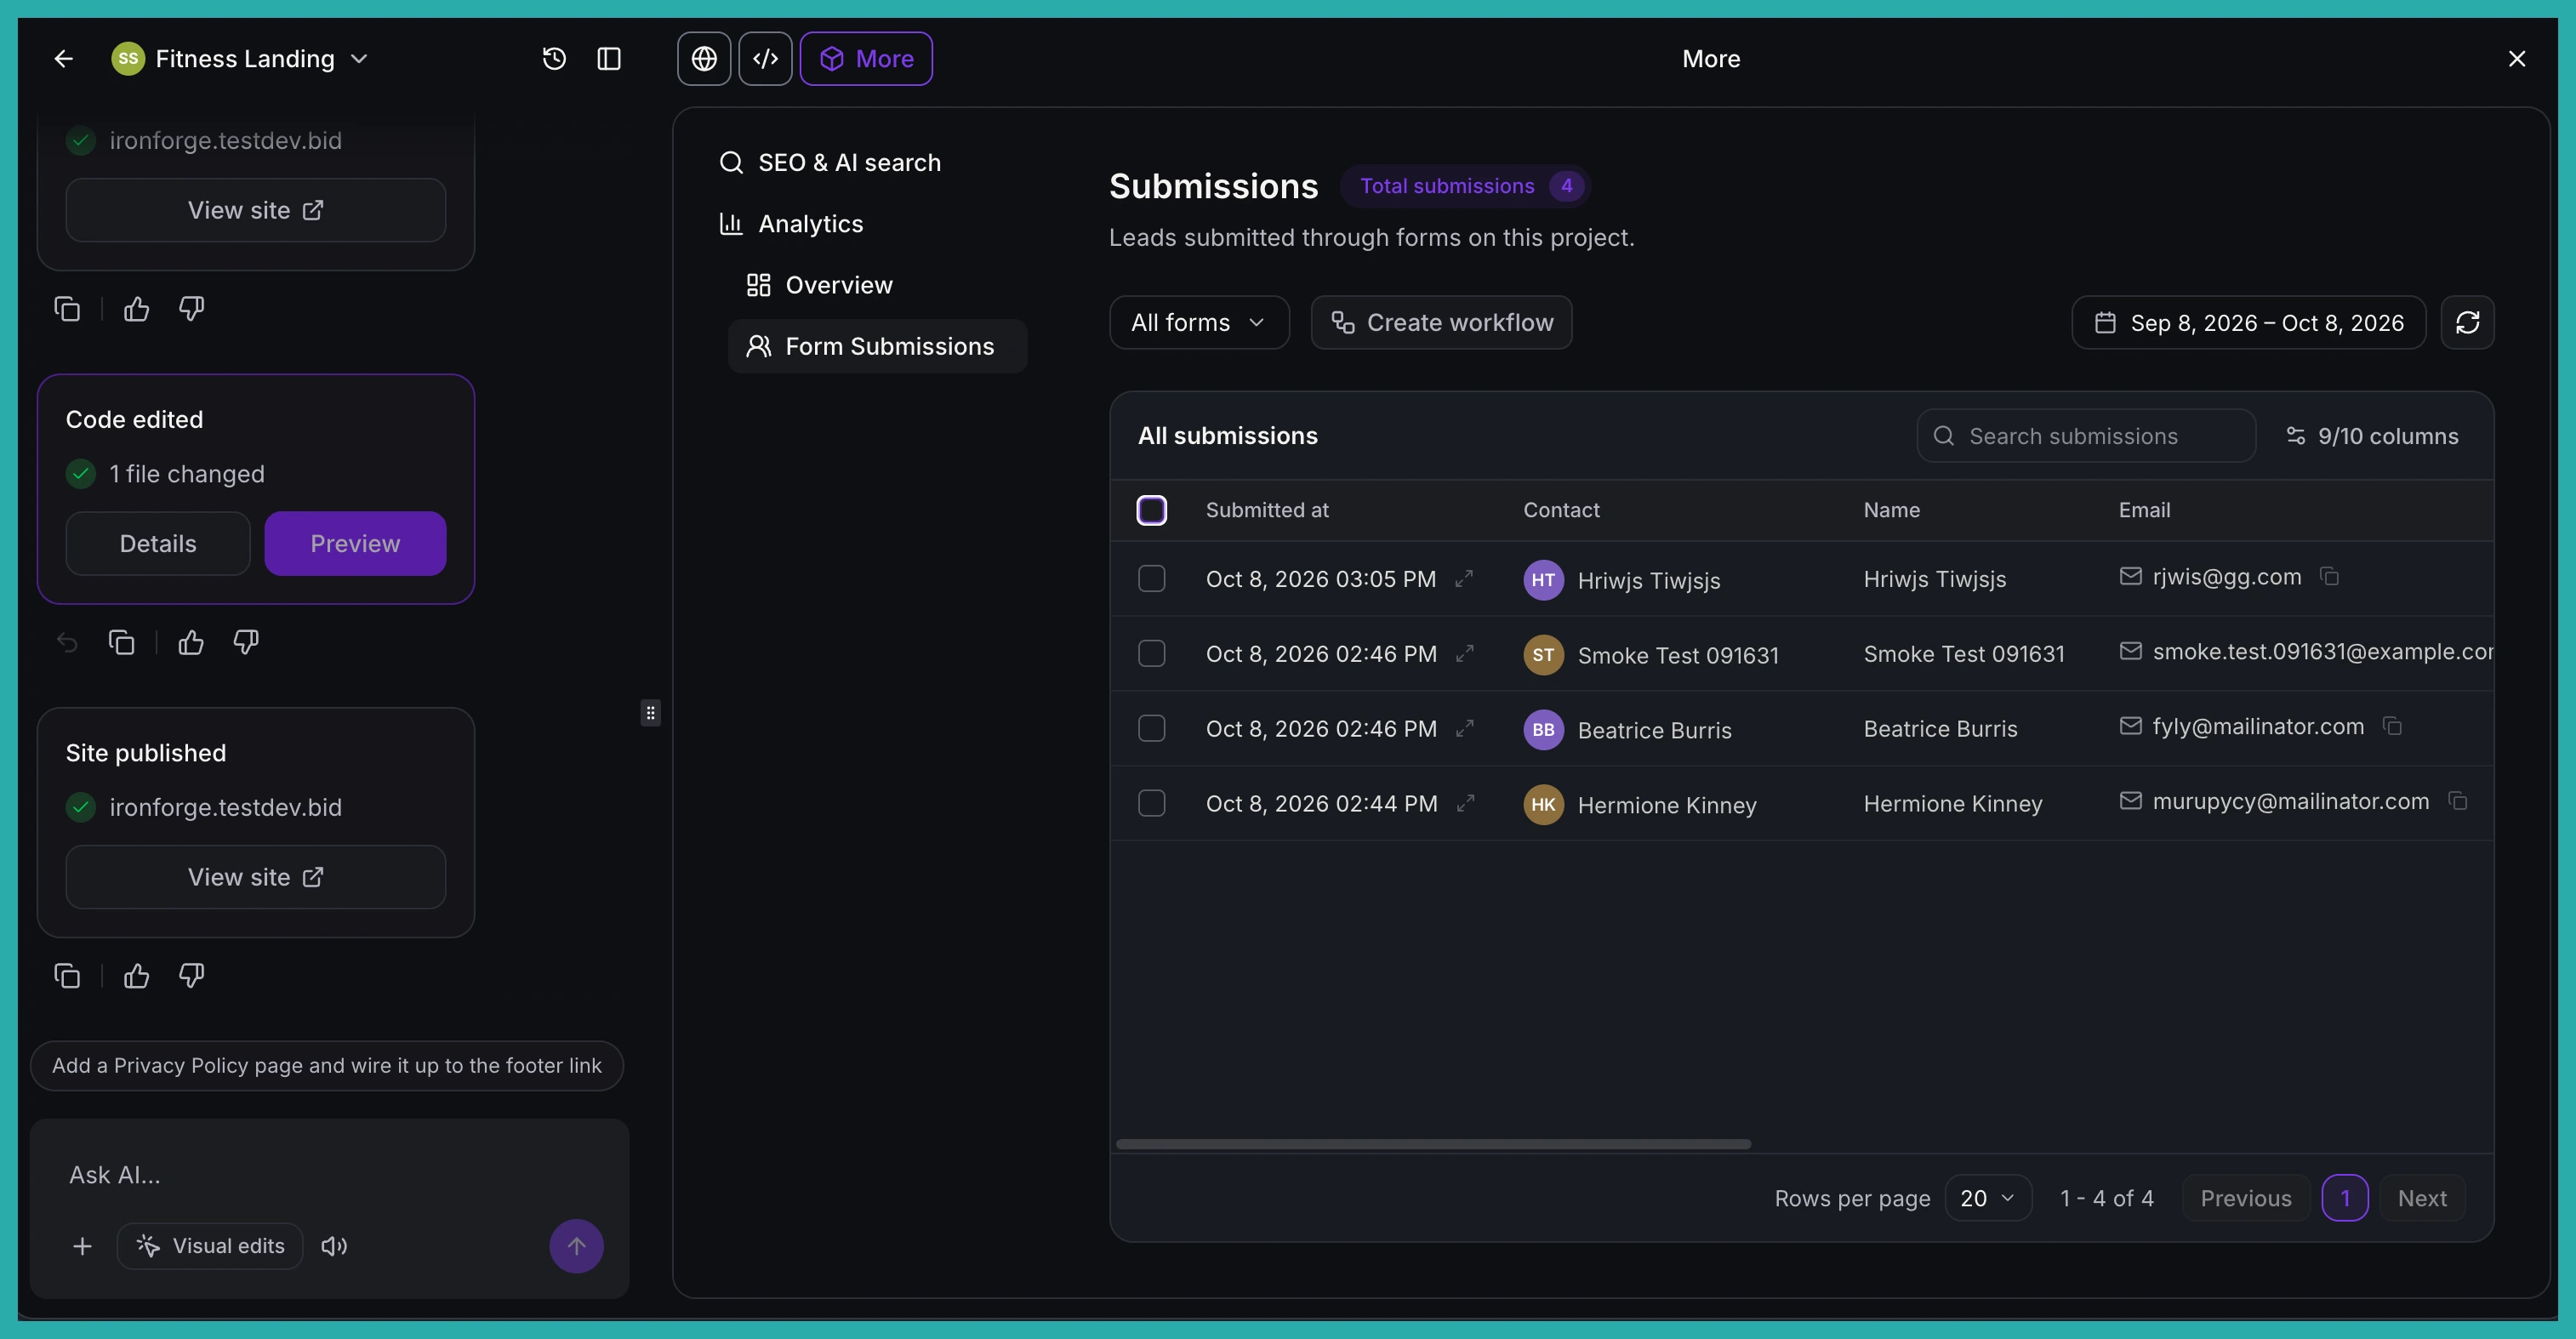Open the date range picker
This screenshot has height=1339, width=2576.
[x=2248, y=322]
